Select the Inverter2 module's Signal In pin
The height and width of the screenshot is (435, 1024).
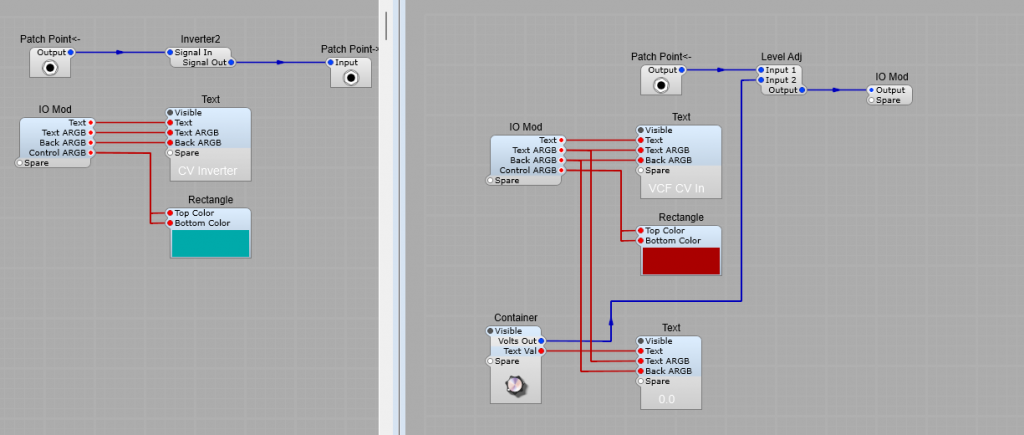(171, 52)
